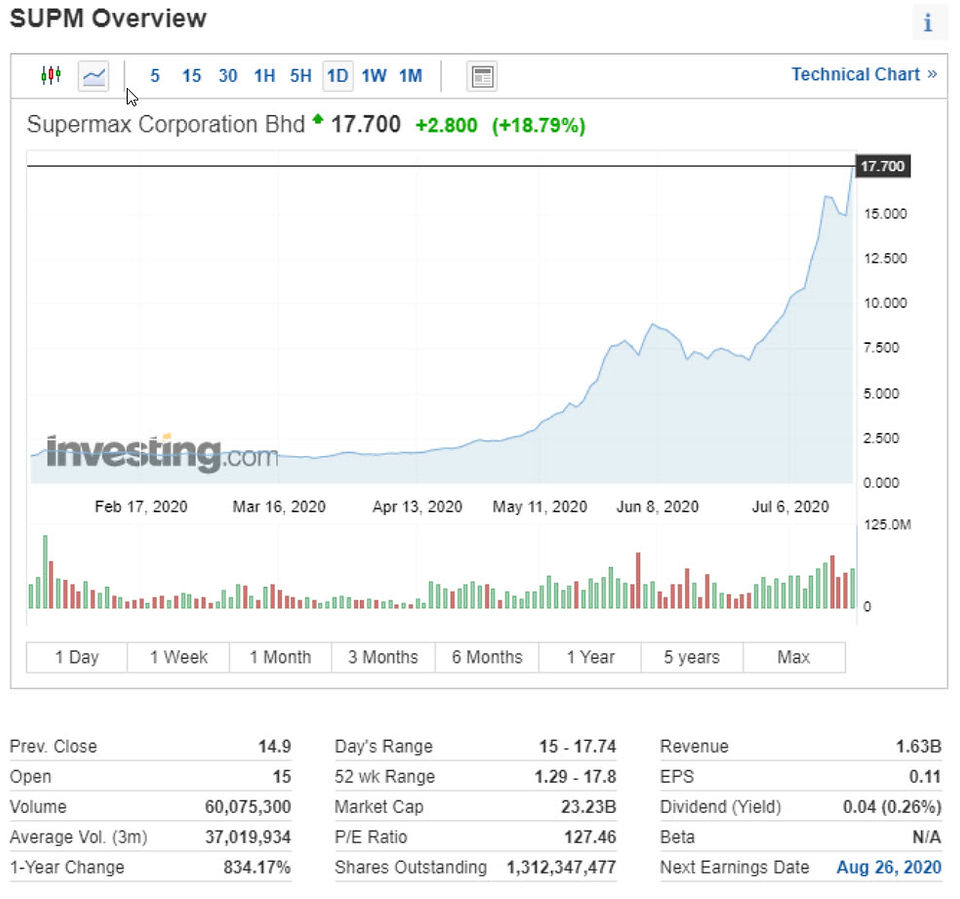Click the Revenue value 1.63B
Viewport: 960px width, 899px height.
918,747
